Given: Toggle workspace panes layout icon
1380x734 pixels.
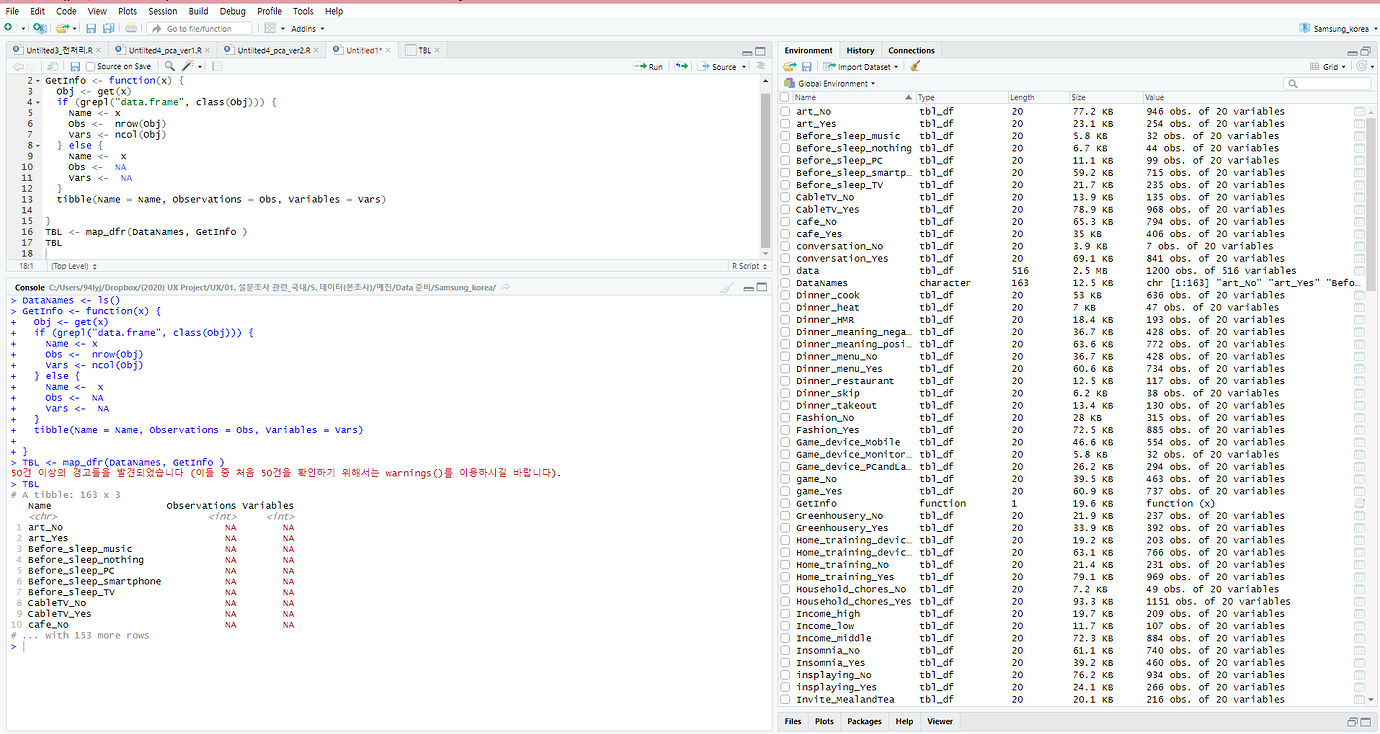Looking at the screenshot, I should click(270, 29).
